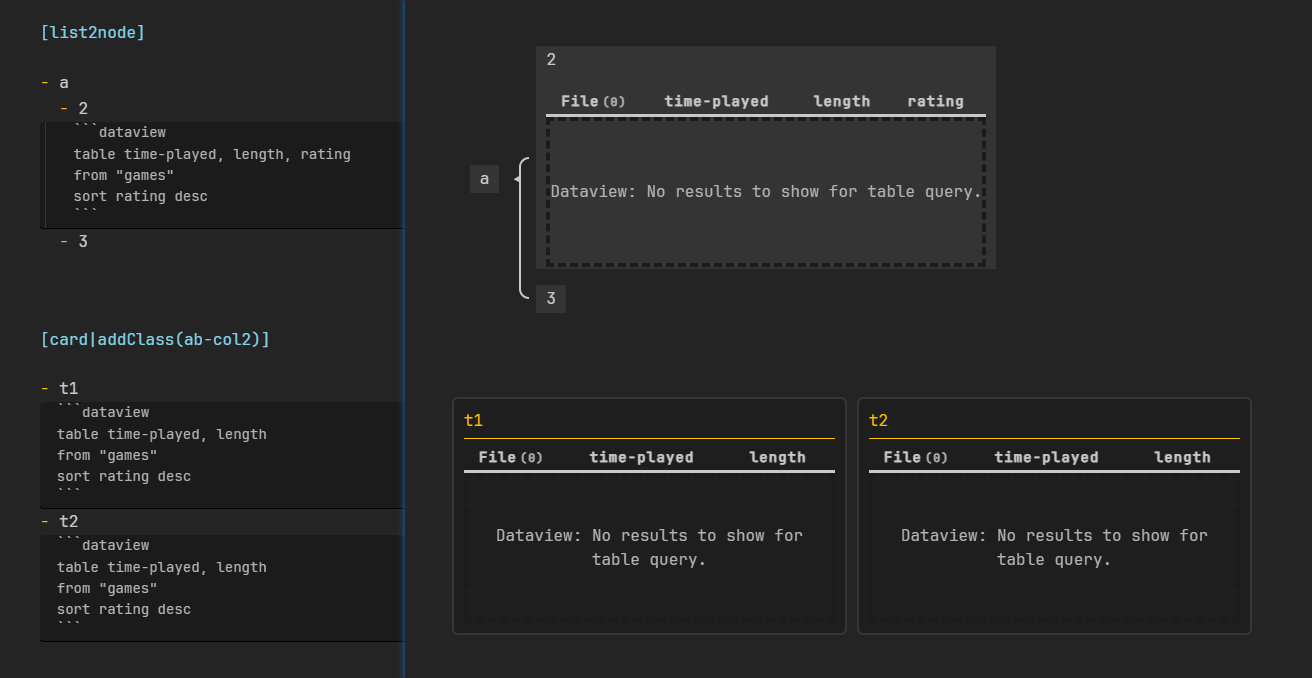
Task: Click the curly bracket connecting node a
Action: coord(522,228)
